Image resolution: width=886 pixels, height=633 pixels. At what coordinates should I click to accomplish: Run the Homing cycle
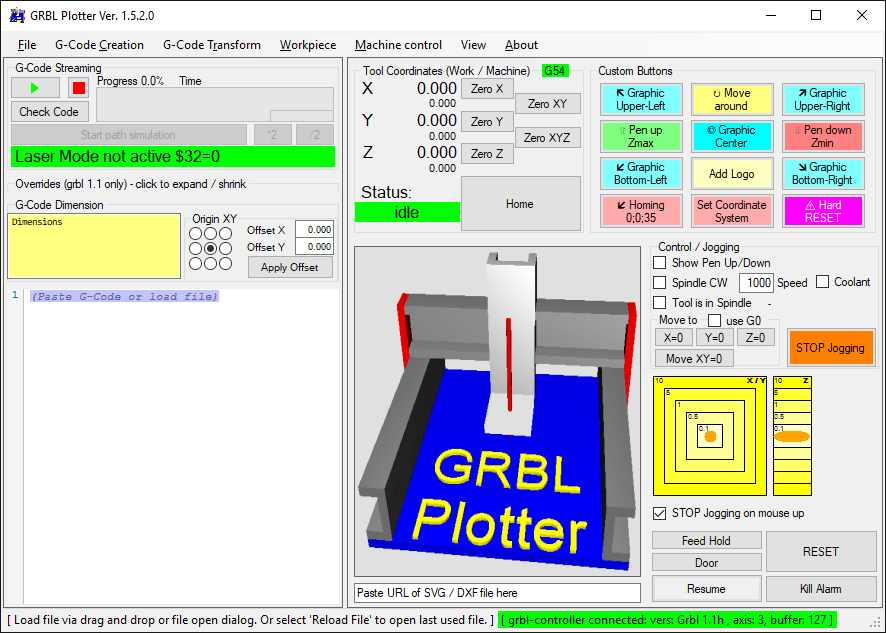pyautogui.click(x=640, y=209)
